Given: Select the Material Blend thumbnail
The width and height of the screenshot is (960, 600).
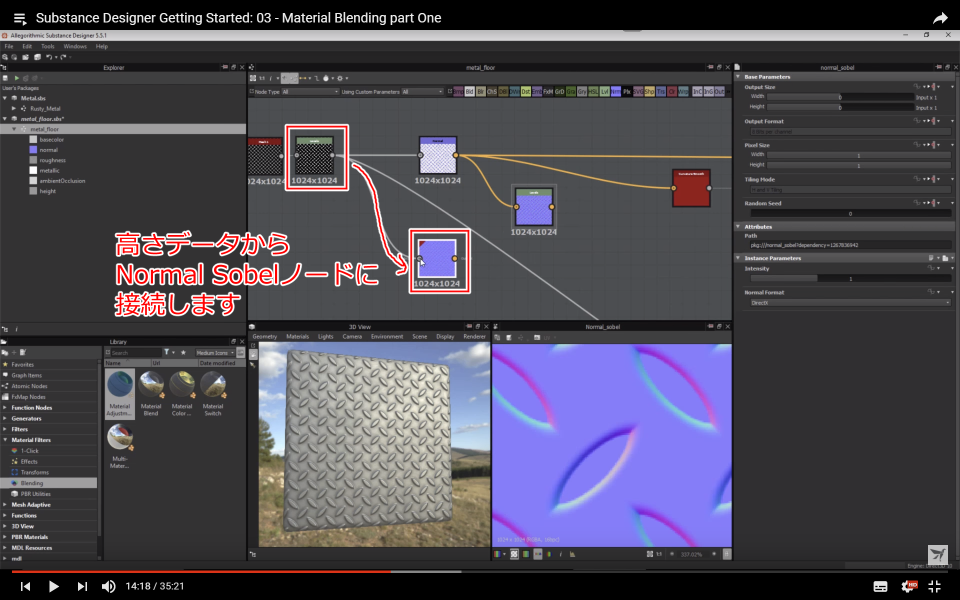Looking at the screenshot, I should click(x=151, y=394).
